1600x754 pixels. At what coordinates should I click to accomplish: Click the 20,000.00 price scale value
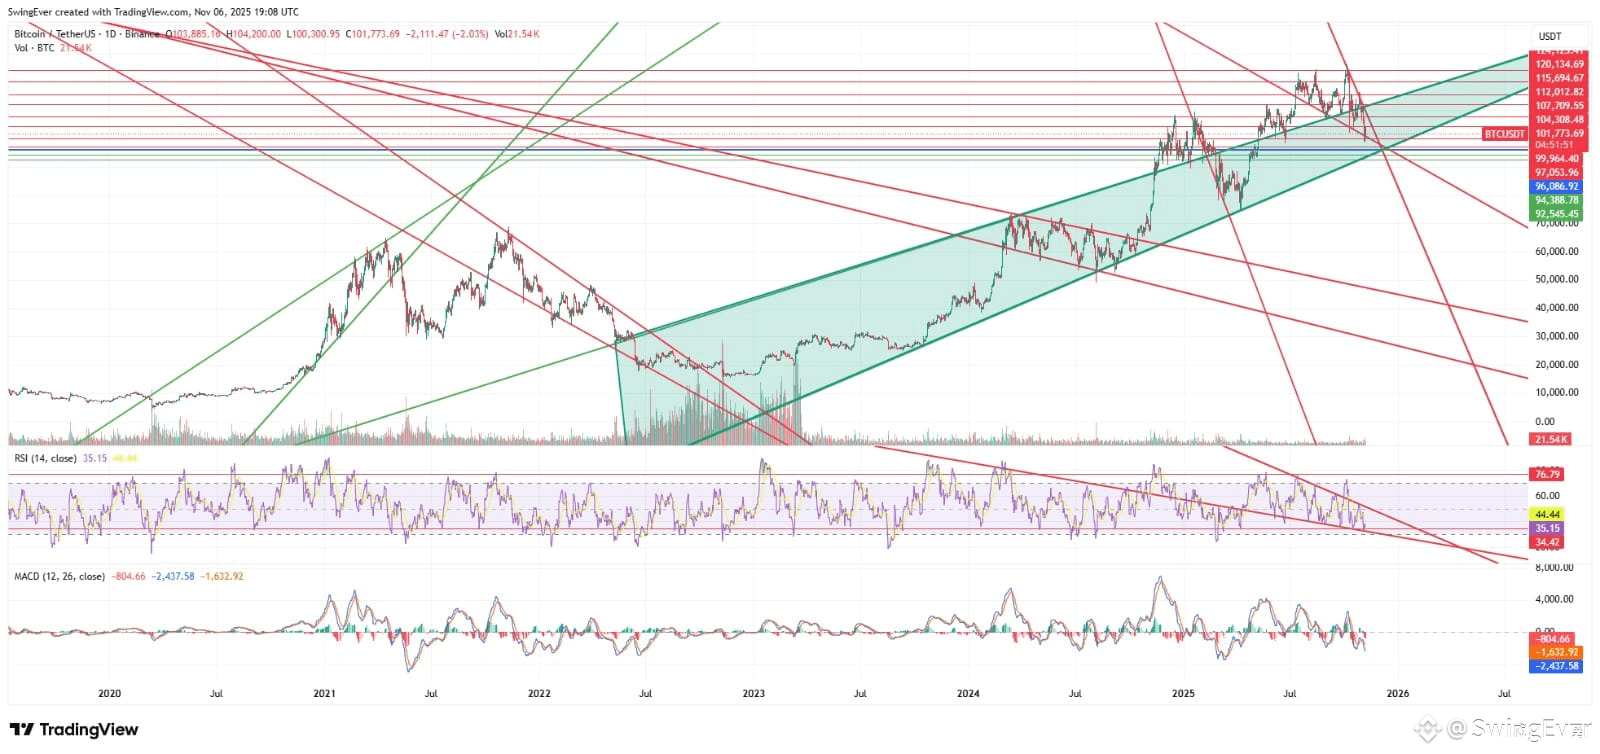point(1557,364)
